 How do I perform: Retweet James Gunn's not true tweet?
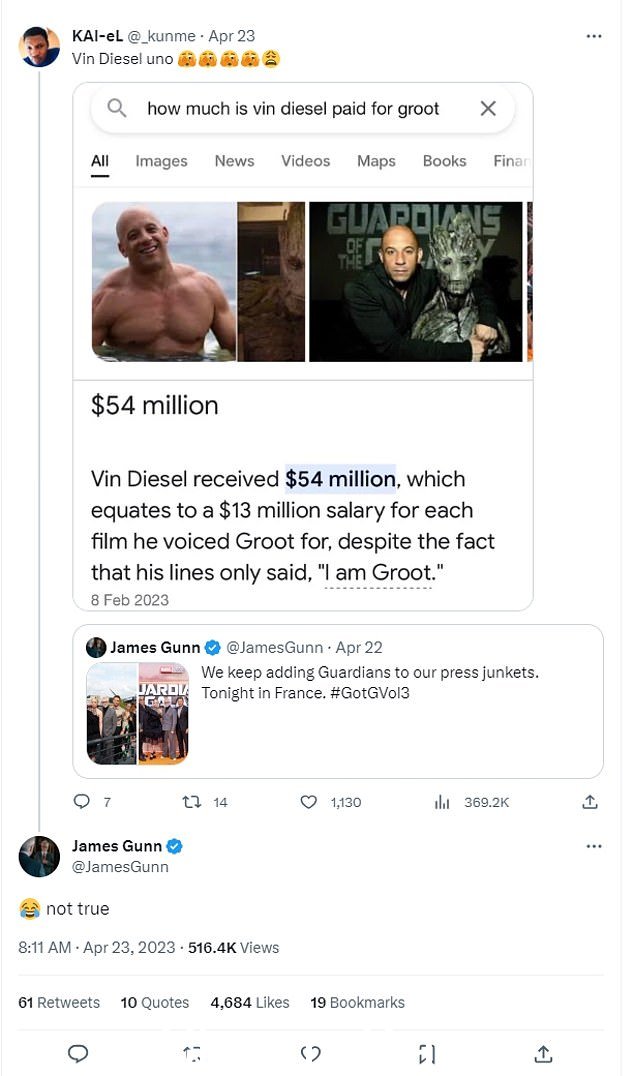pyautogui.click(x=193, y=1053)
